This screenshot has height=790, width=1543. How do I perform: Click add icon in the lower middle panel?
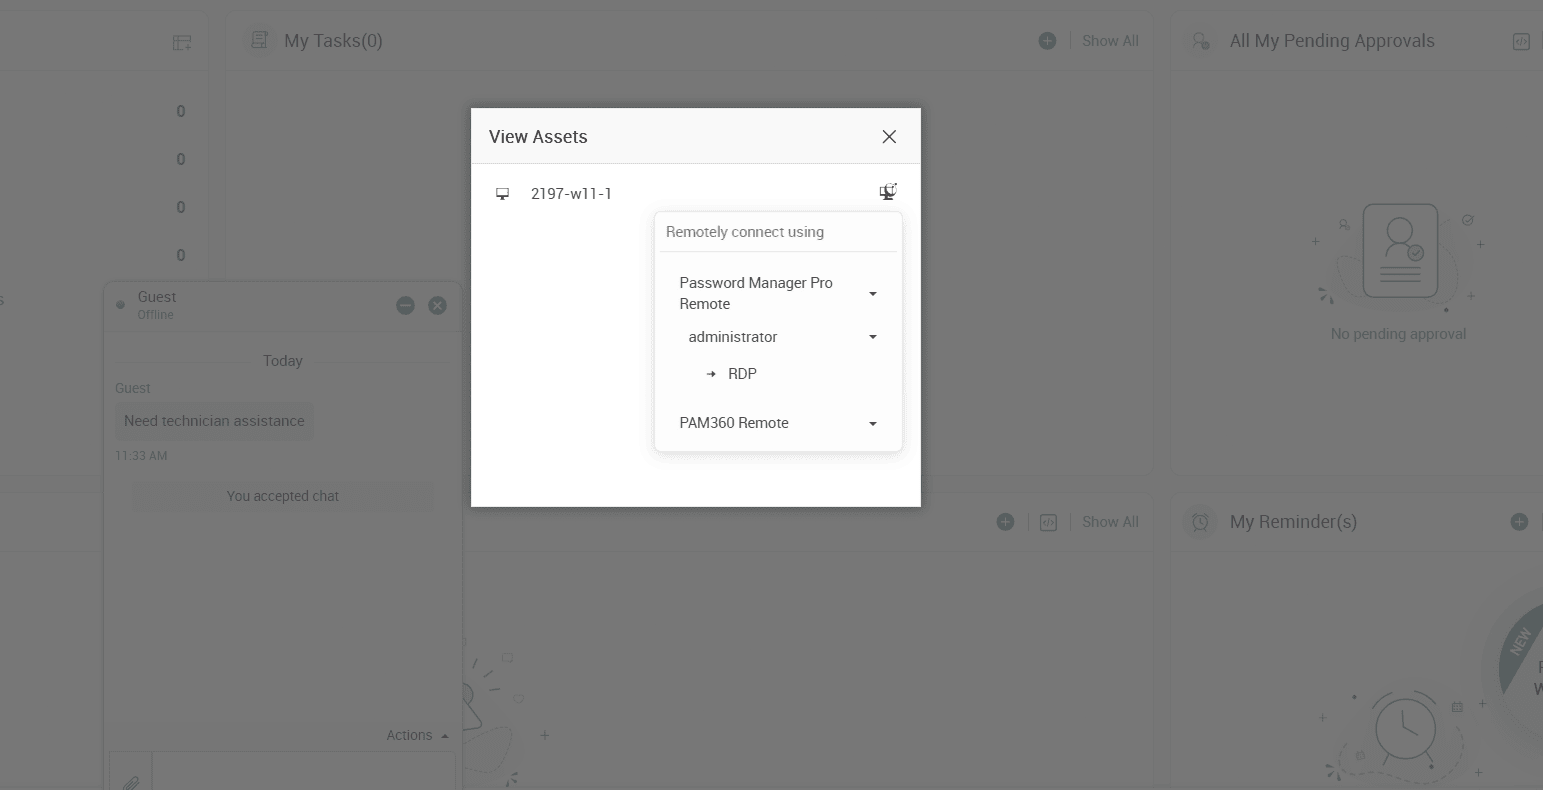click(1006, 522)
